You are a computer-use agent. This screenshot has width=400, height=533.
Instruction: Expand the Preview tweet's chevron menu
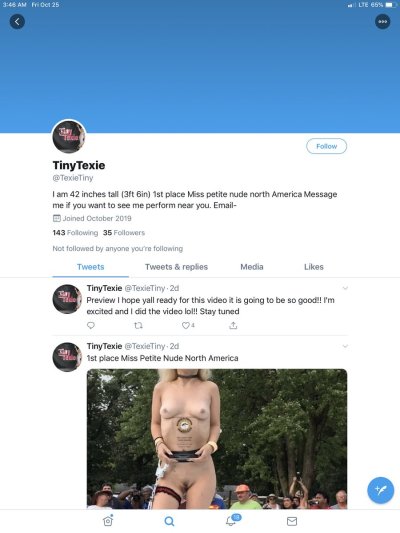(345, 288)
